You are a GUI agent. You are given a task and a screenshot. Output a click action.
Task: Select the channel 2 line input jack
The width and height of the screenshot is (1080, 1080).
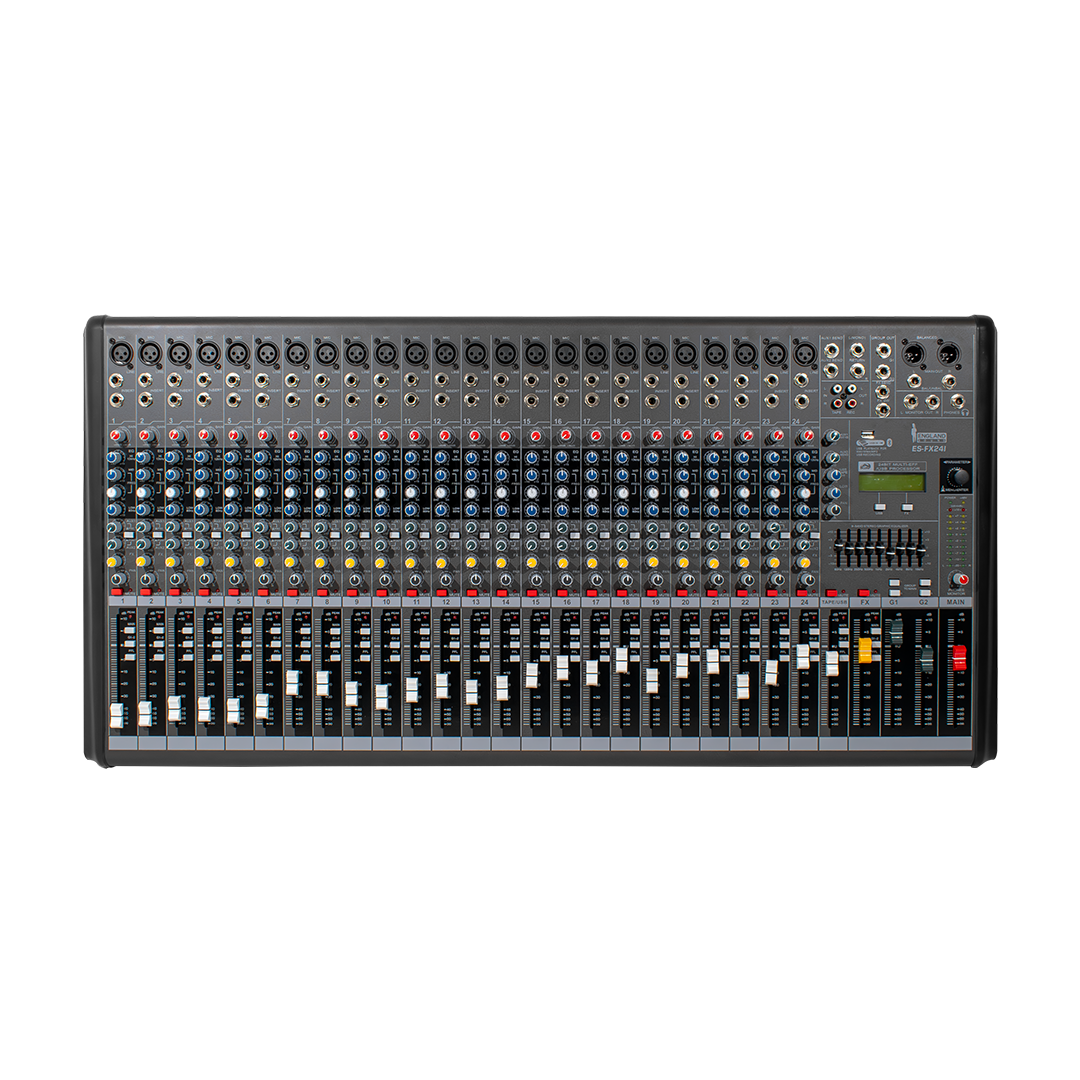146,380
